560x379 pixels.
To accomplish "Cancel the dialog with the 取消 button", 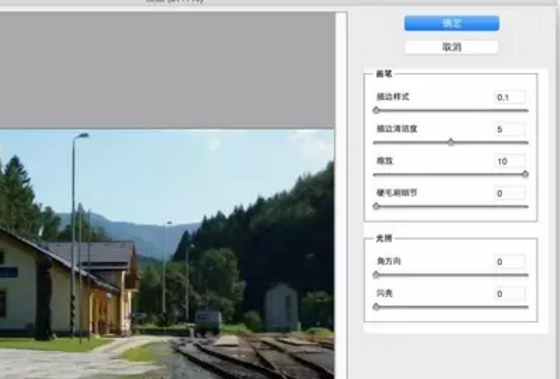I will click(451, 47).
